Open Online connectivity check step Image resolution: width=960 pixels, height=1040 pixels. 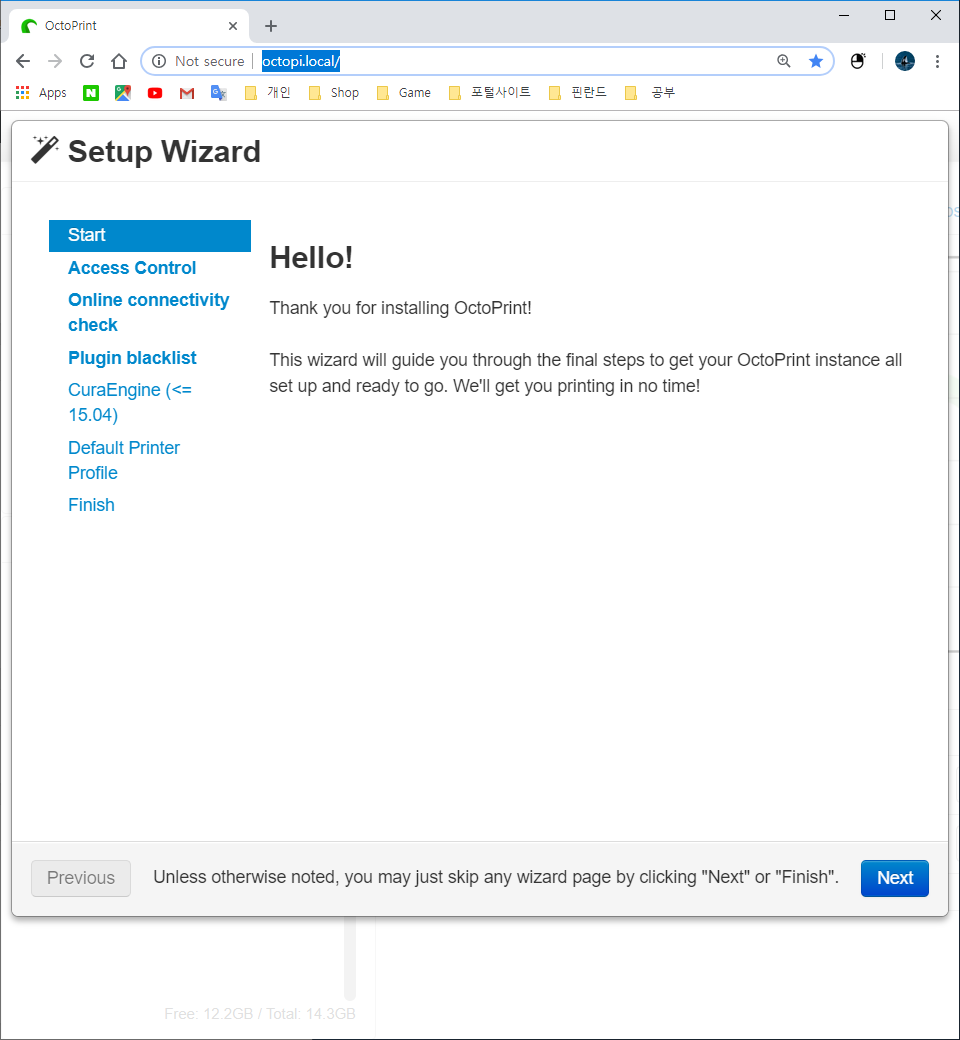tap(149, 312)
